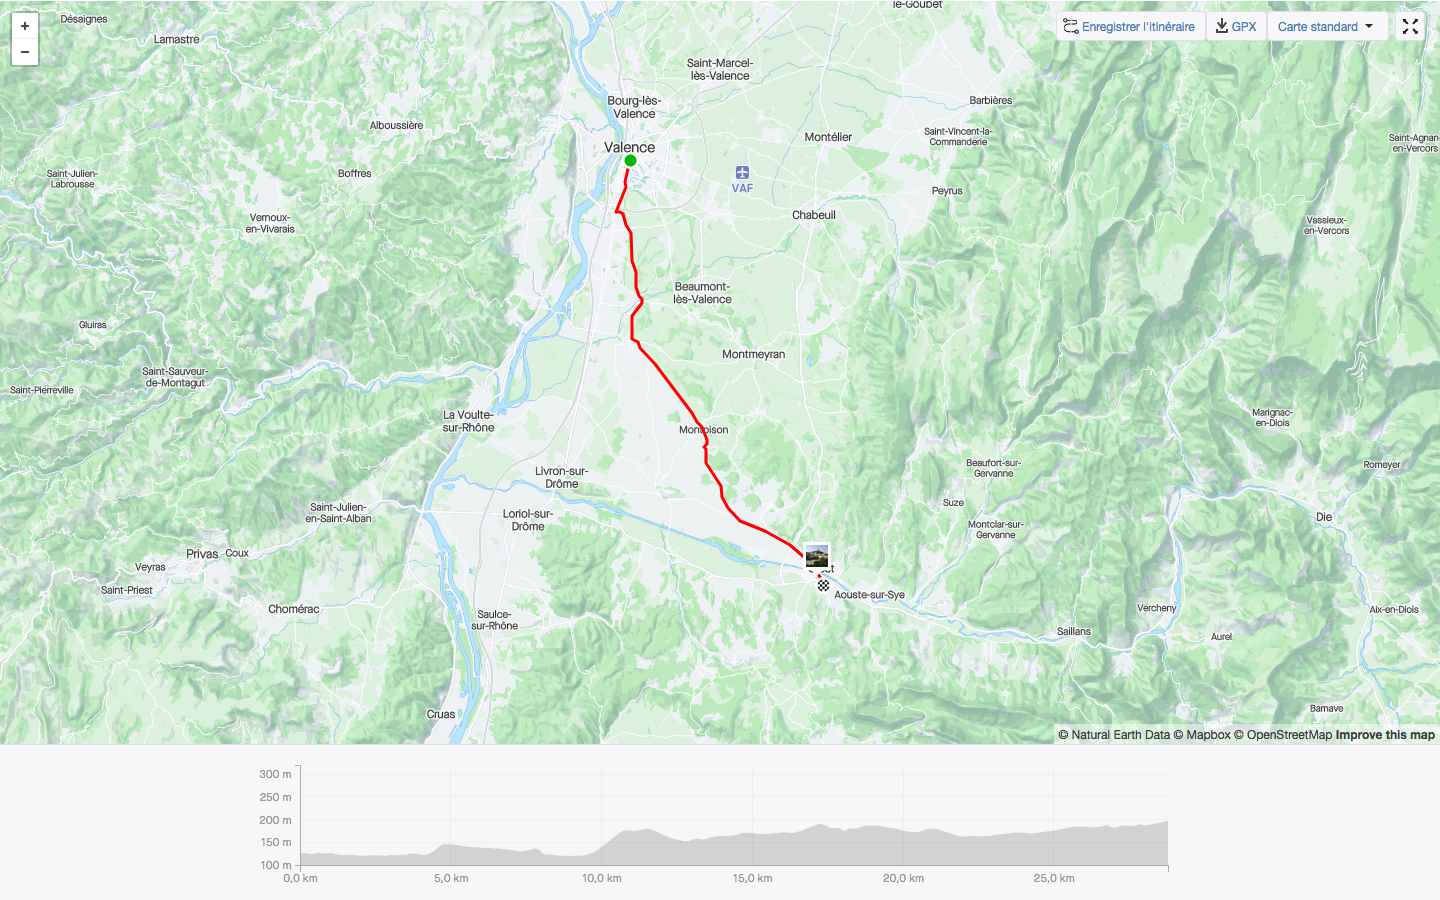Click the checkered finish flag marker

click(823, 586)
